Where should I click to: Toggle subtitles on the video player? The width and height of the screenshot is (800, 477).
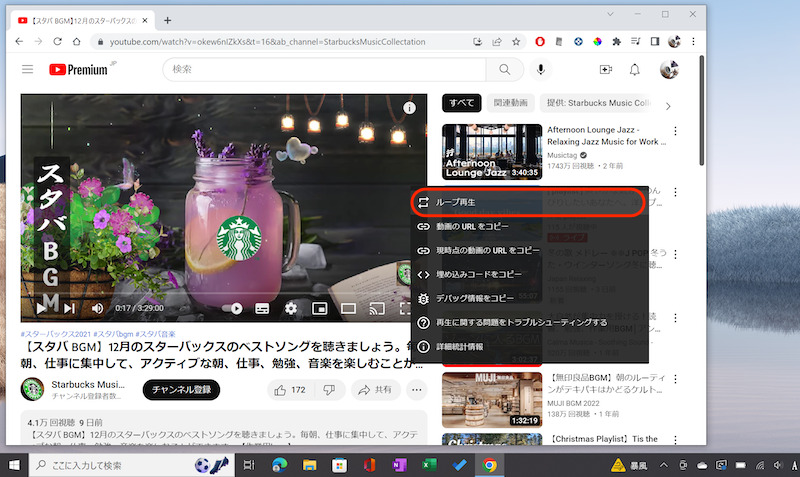(262, 308)
